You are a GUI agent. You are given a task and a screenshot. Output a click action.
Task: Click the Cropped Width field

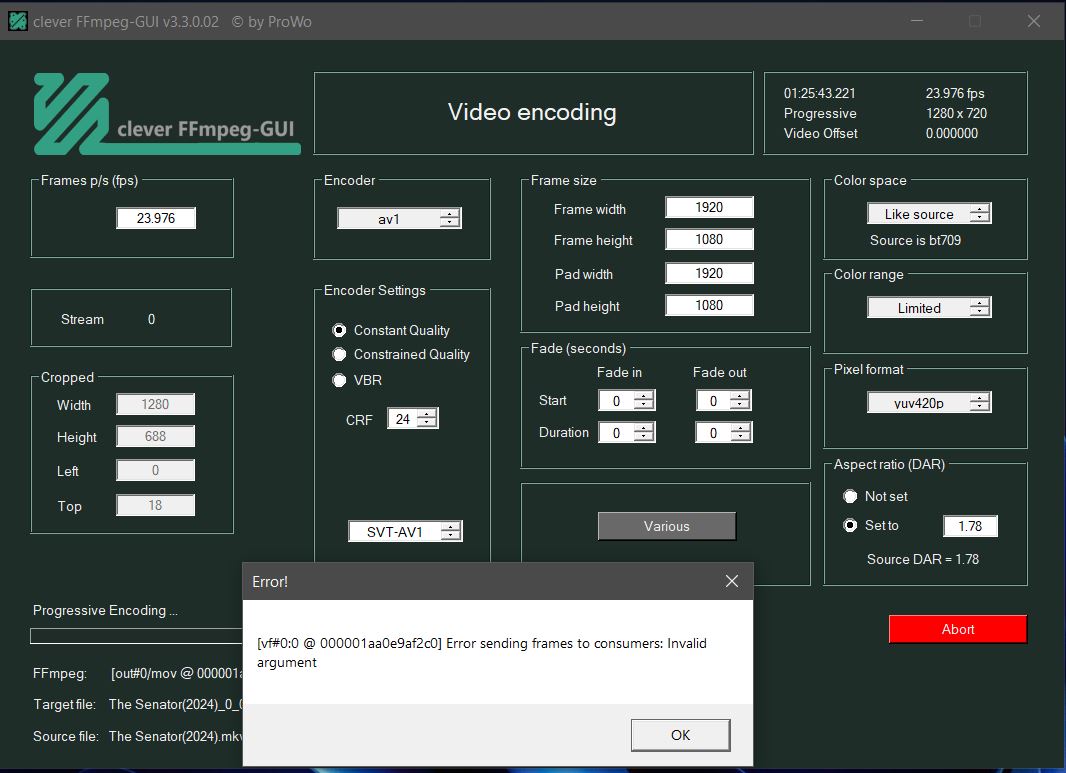click(155, 405)
